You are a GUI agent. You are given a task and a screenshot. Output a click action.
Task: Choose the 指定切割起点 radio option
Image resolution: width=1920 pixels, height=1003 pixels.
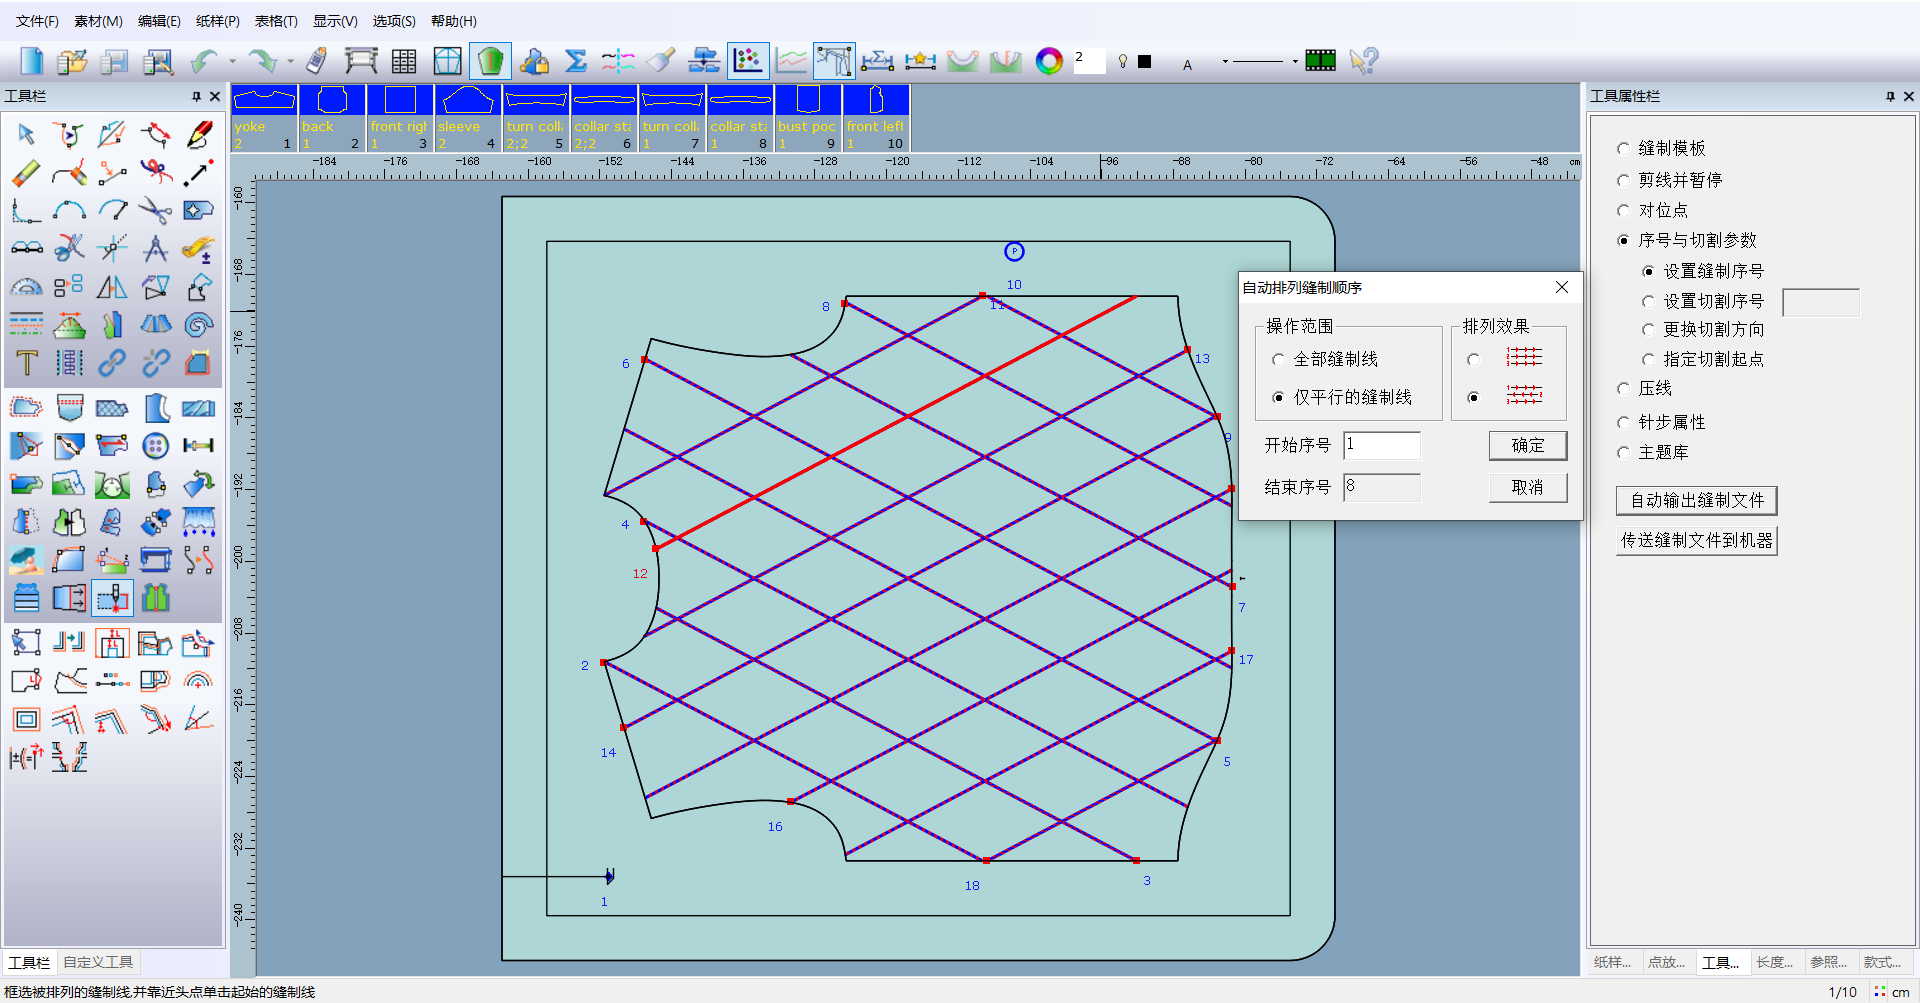click(x=1649, y=359)
